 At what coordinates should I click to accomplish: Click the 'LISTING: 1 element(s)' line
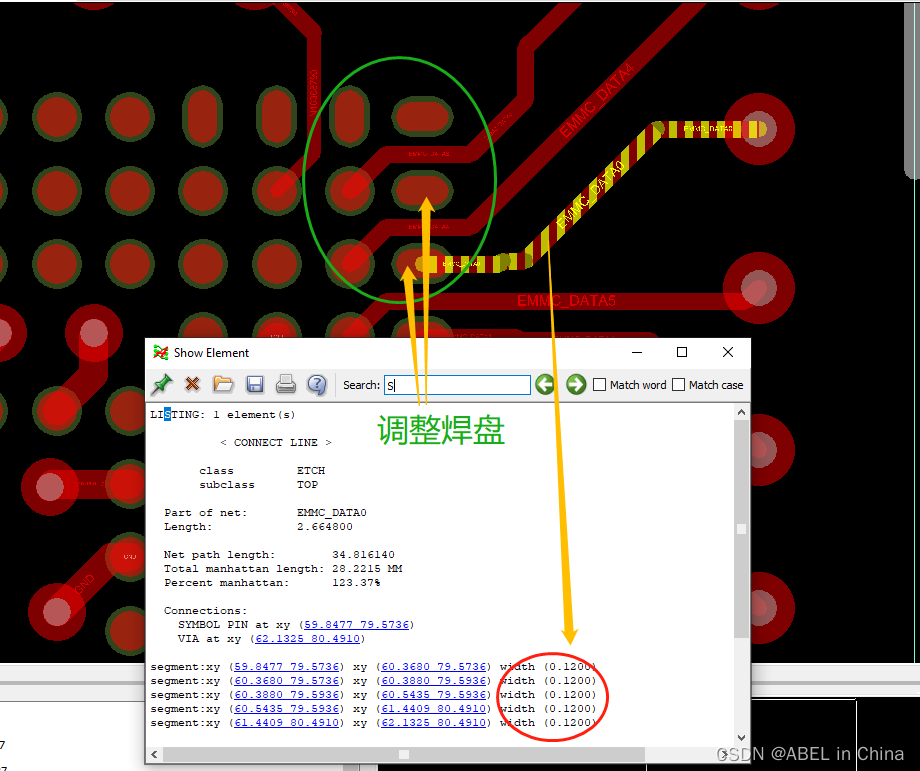pyautogui.click(x=223, y=414)
